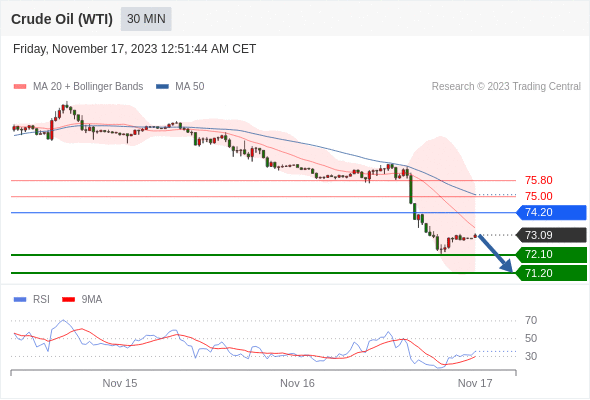Click the red 75.80 resistance label

pyautogui.click(x=538, y=180)
